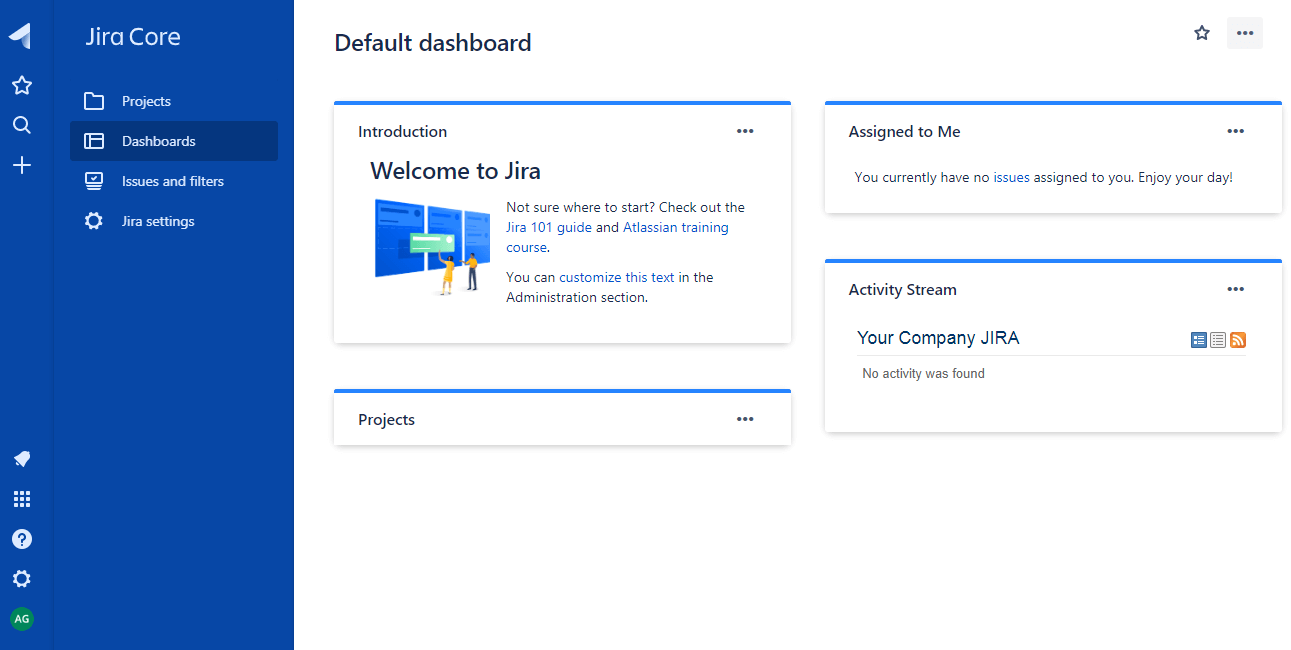1291x650 pixels.
Task: Open your AG profile avatar
Action: (x=21, y=619)
